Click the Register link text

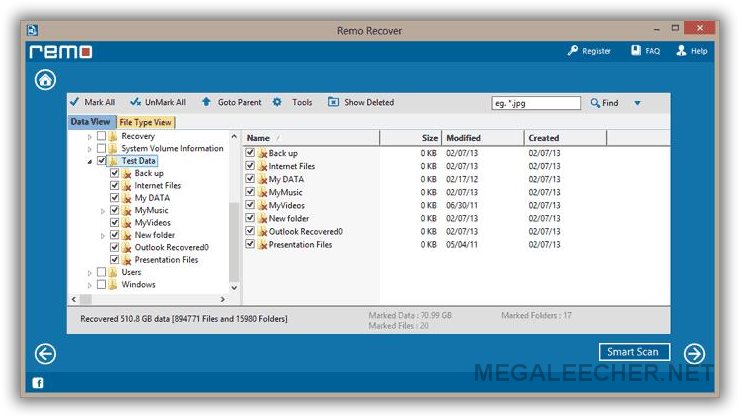click(x=597, y=50)
